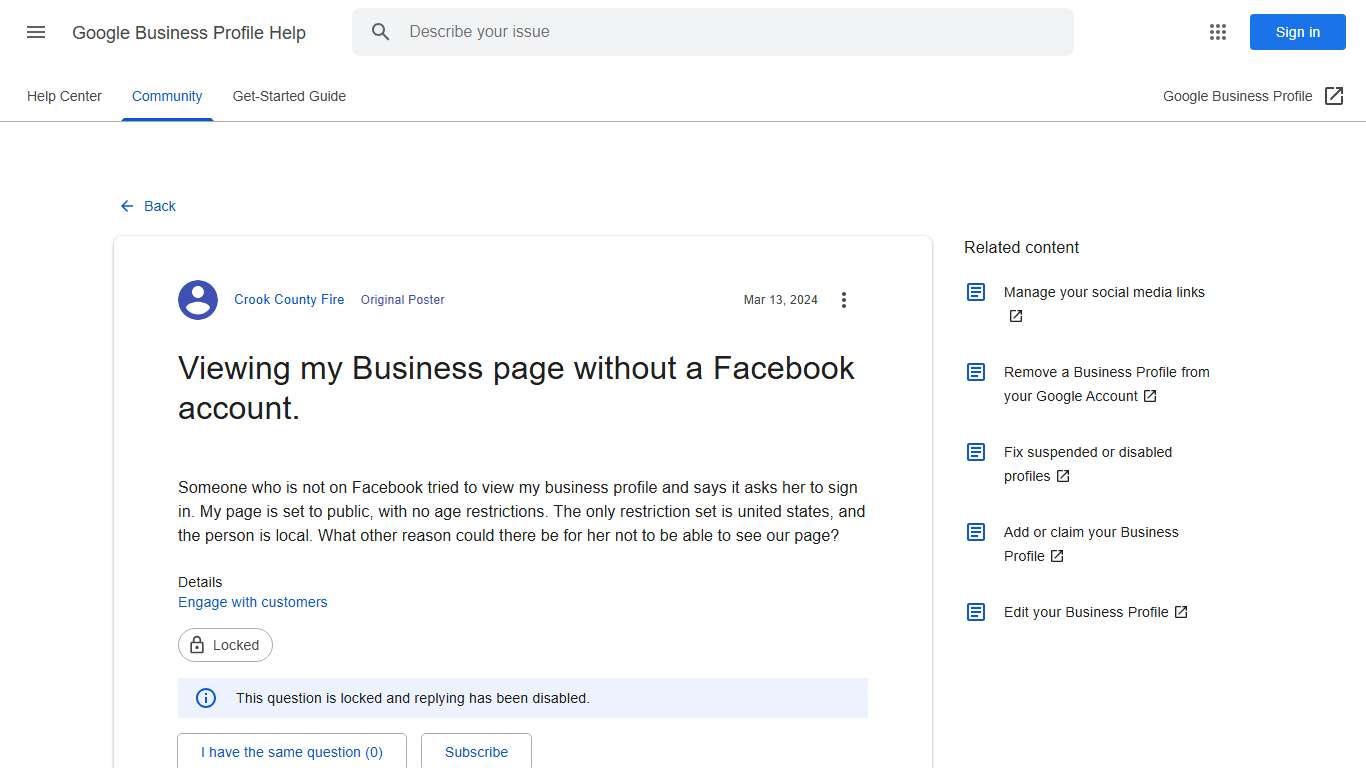Viewport: 1366px width, 768px height.
Task: Open the Get-Started Guide tab
Action: 289,95
